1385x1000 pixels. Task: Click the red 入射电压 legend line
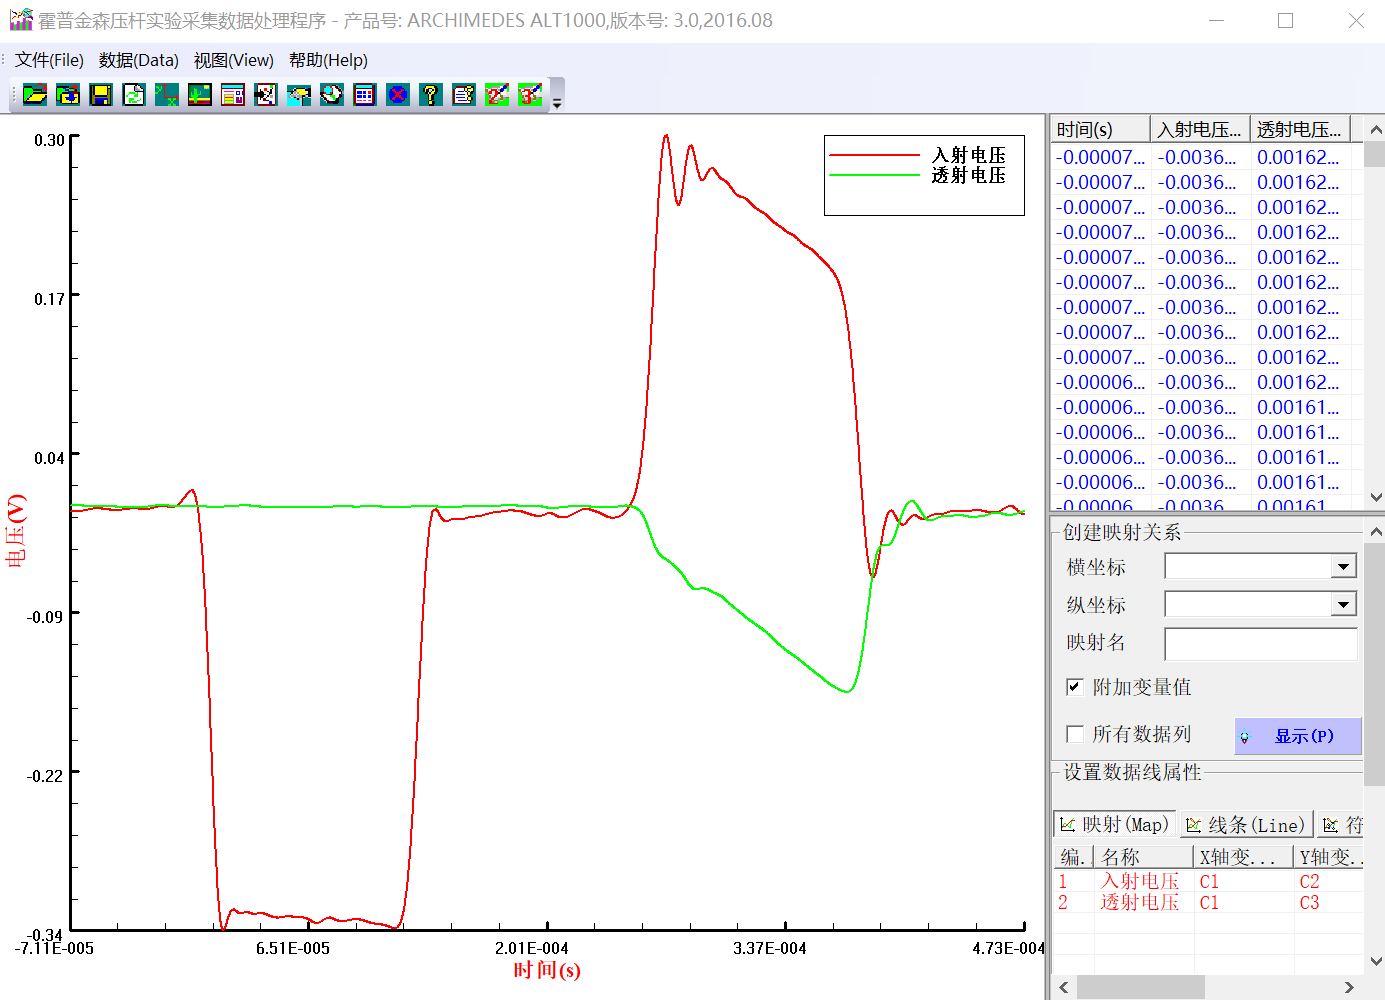[874, 155]
